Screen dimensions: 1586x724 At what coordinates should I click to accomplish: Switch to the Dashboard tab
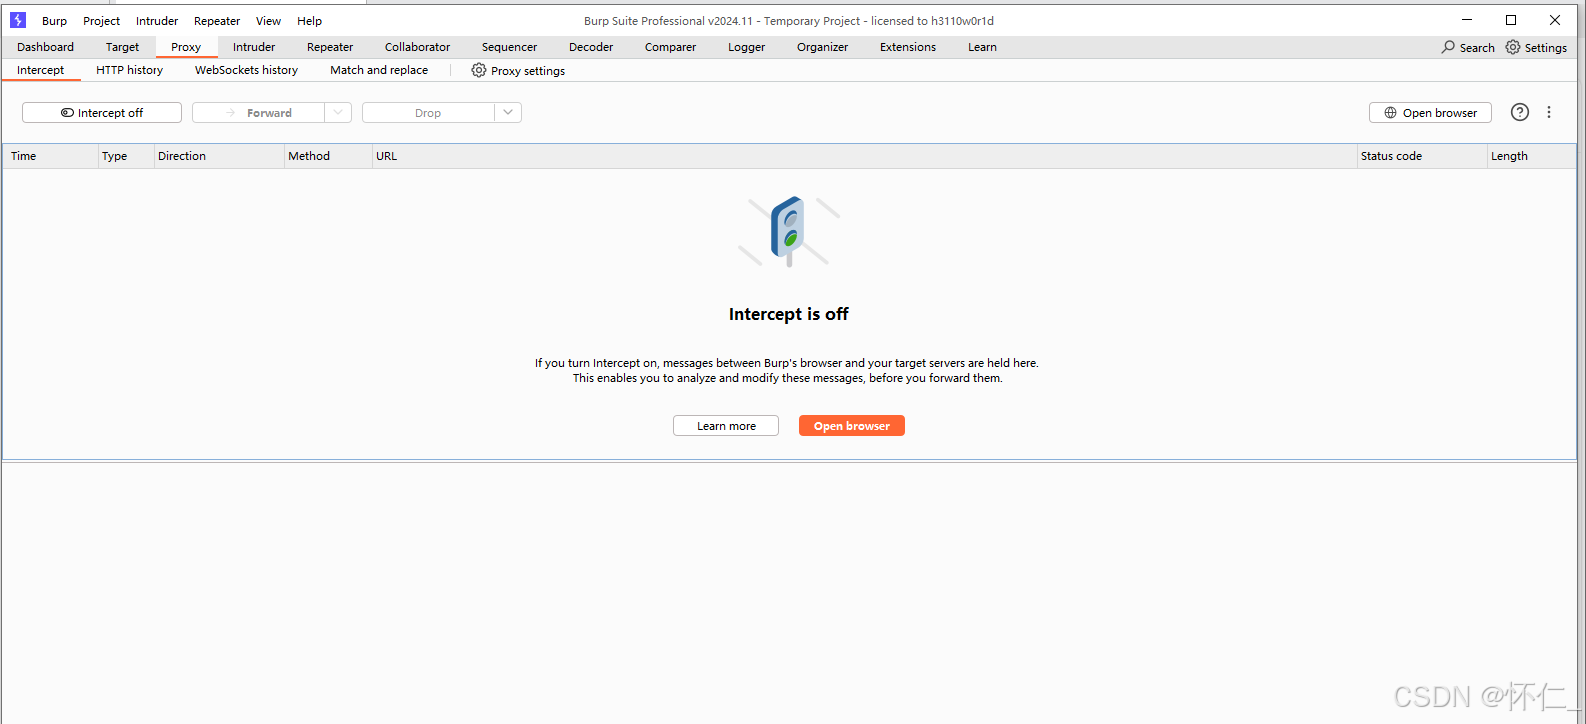(x=45, y=47)
